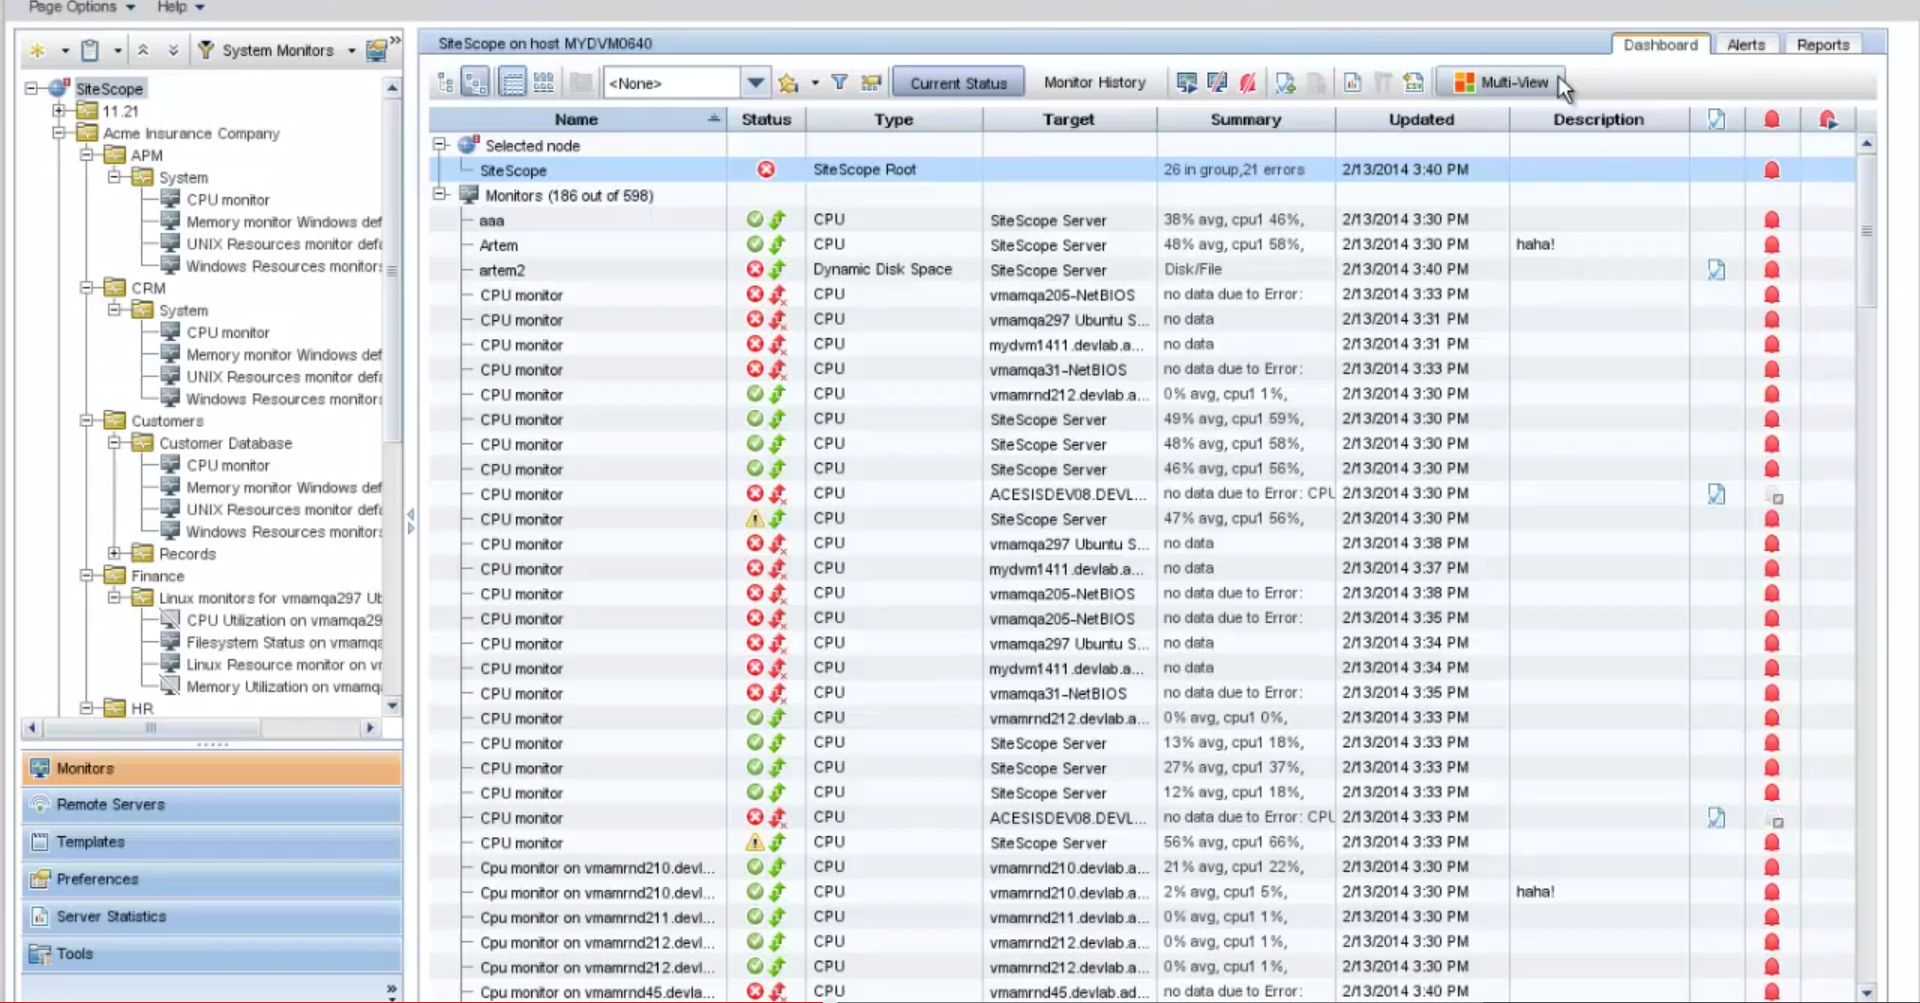Open the Help menu
The height and width of the screenshot is (1003, 1920).
180,7
